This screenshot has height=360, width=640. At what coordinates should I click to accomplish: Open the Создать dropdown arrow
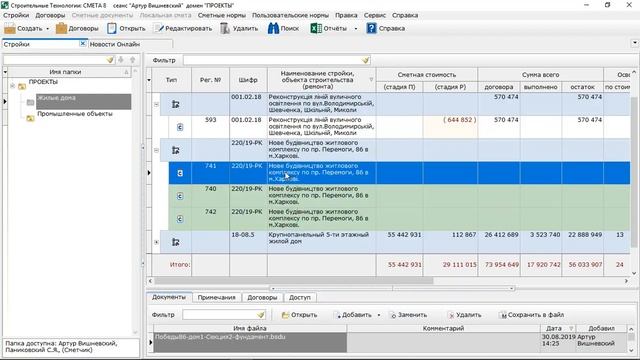coord(47,29)
